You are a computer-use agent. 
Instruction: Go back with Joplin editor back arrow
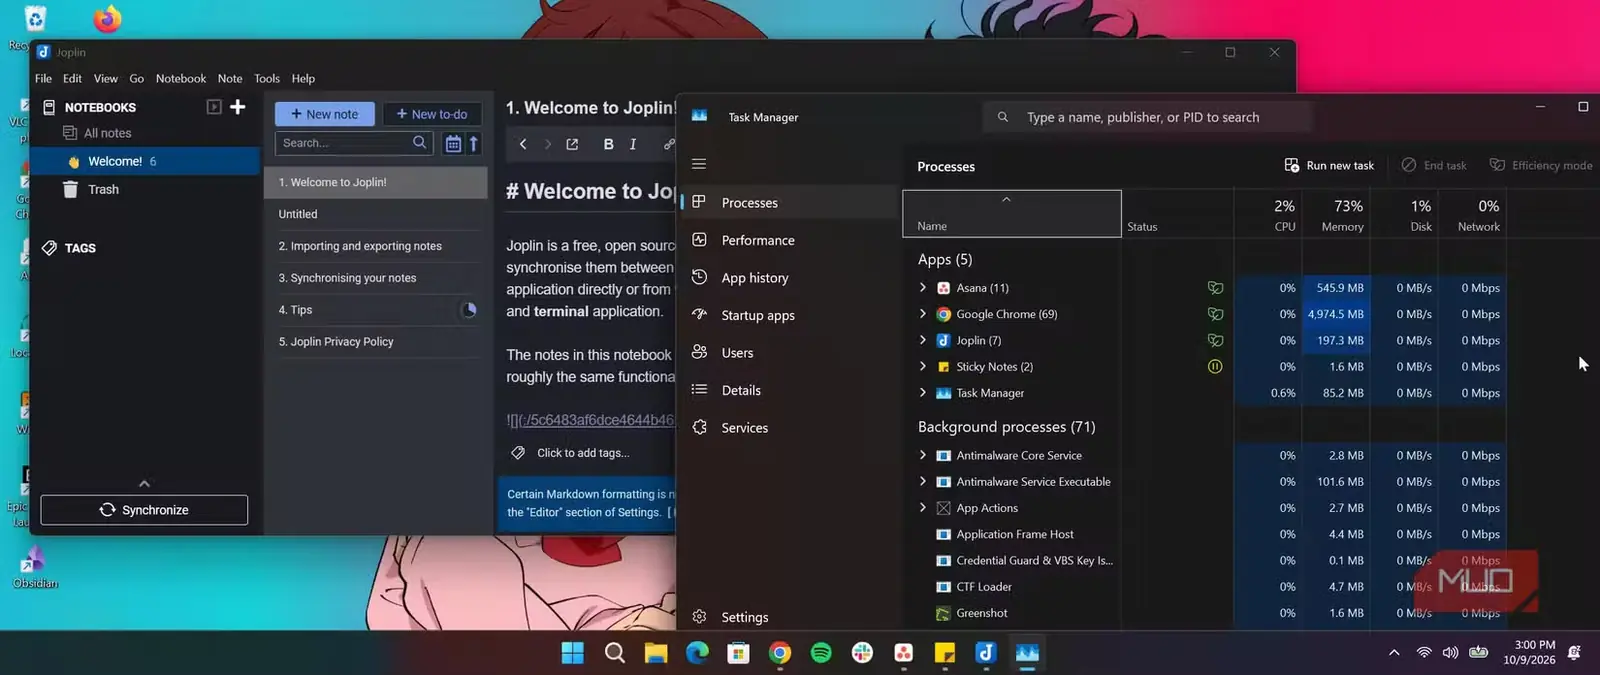click(x=523, y=144)
